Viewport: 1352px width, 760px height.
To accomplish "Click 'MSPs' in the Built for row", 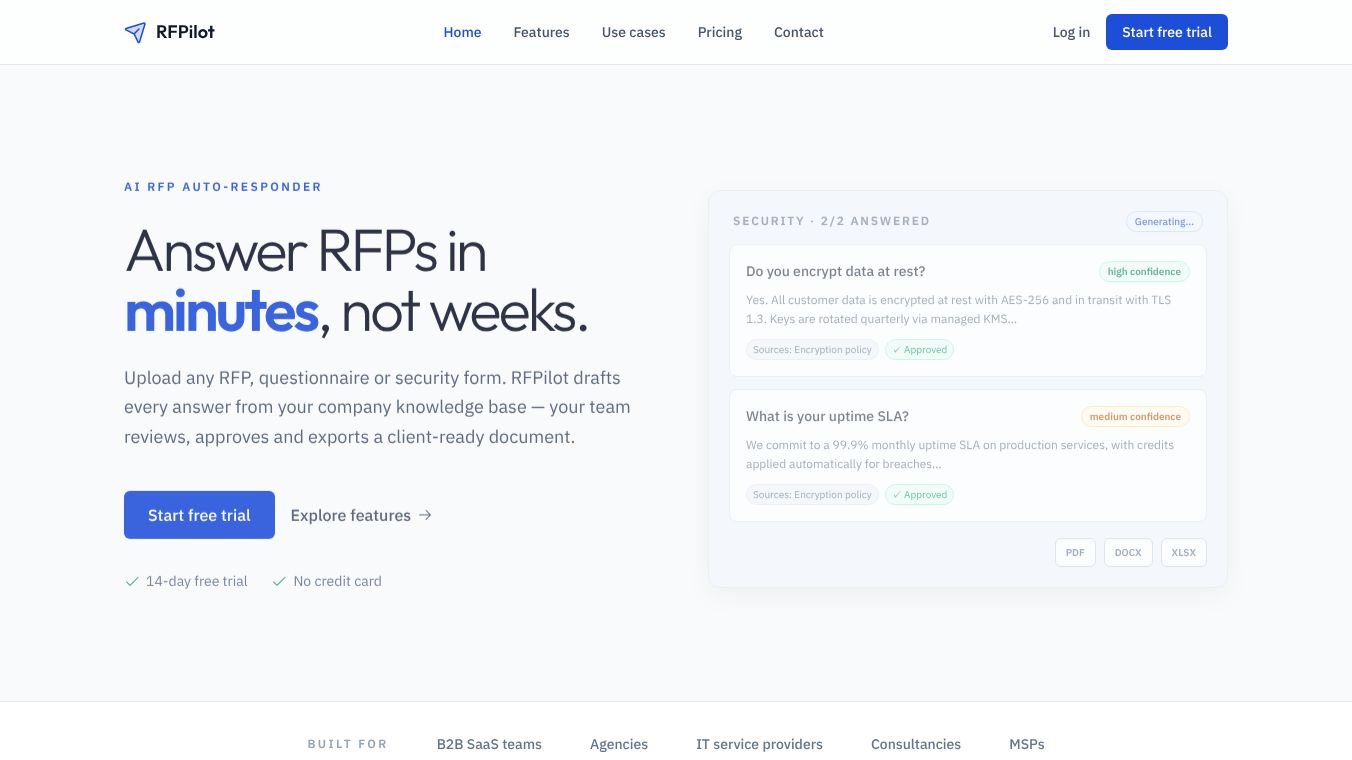I will coord(1027,744).
